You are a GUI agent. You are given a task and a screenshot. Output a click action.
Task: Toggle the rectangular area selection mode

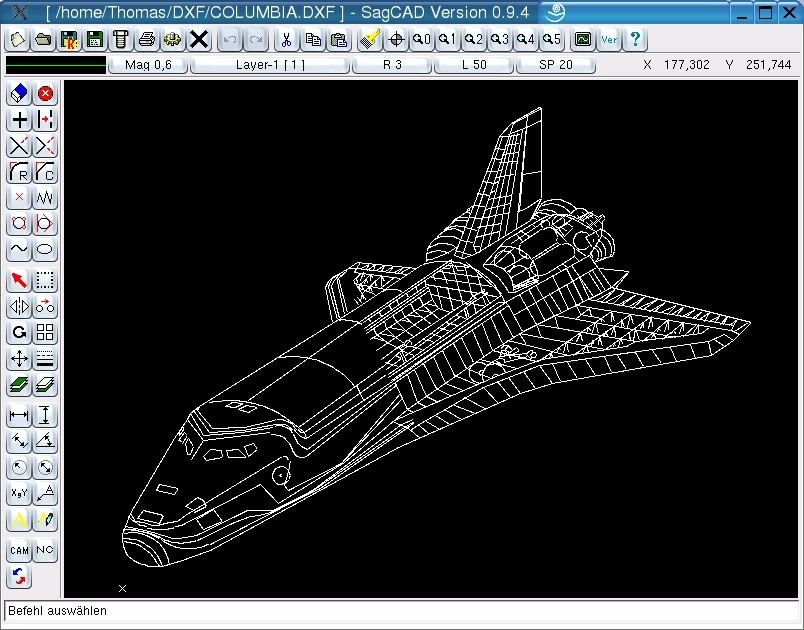[x=46, y=279]
